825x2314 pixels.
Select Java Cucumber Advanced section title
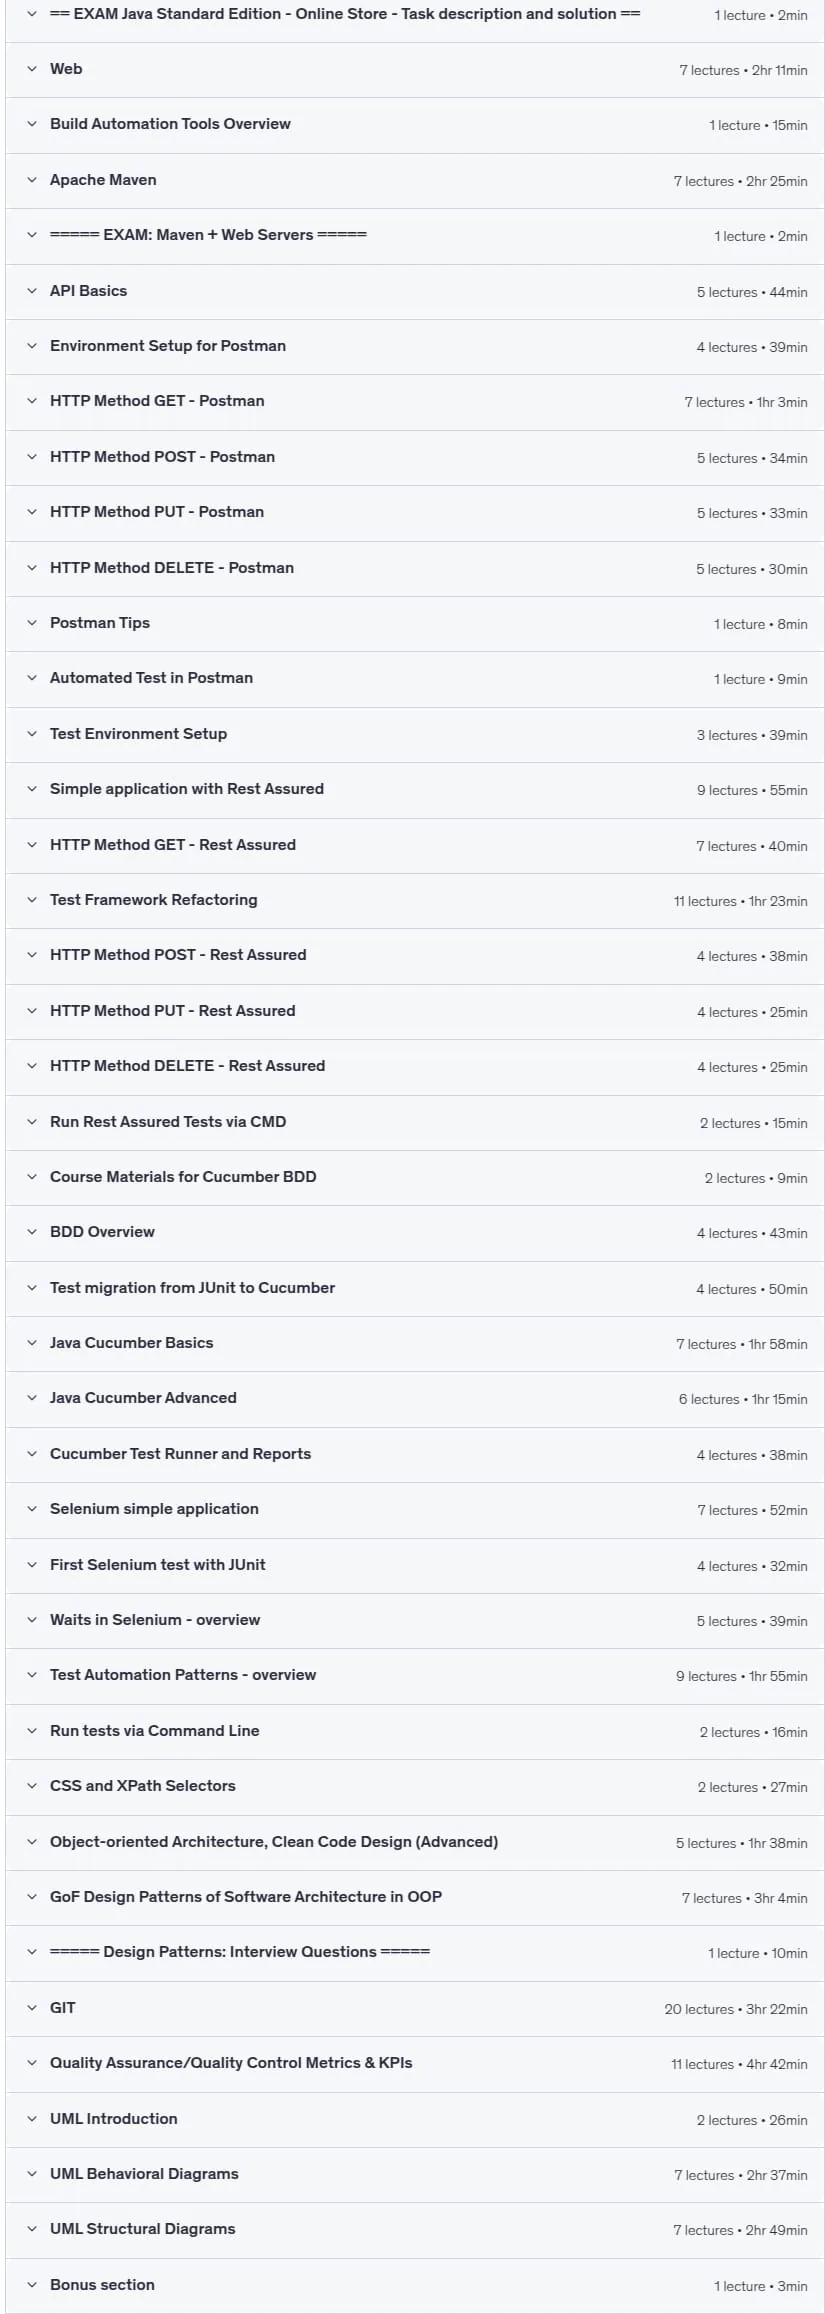(x=143, y=1398)
